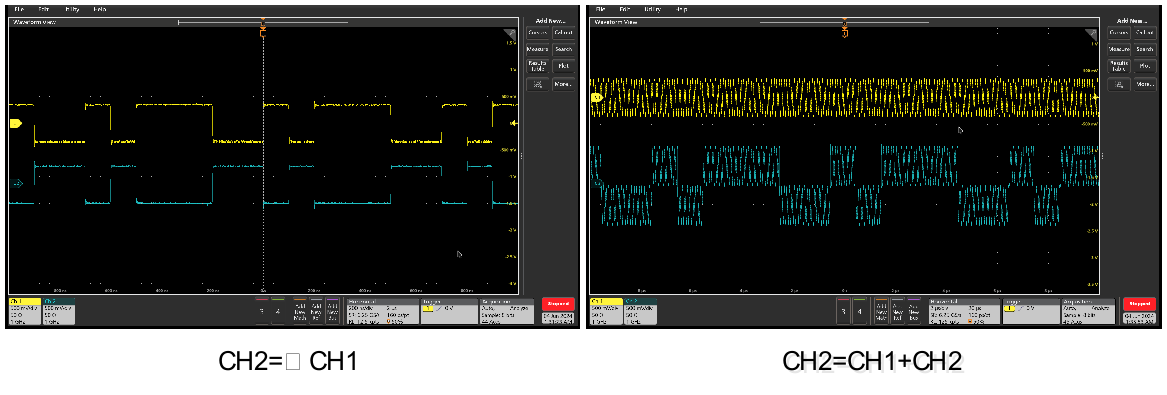Click Add New Math in left scope
1167x395 pixels.
pos(299,311)
